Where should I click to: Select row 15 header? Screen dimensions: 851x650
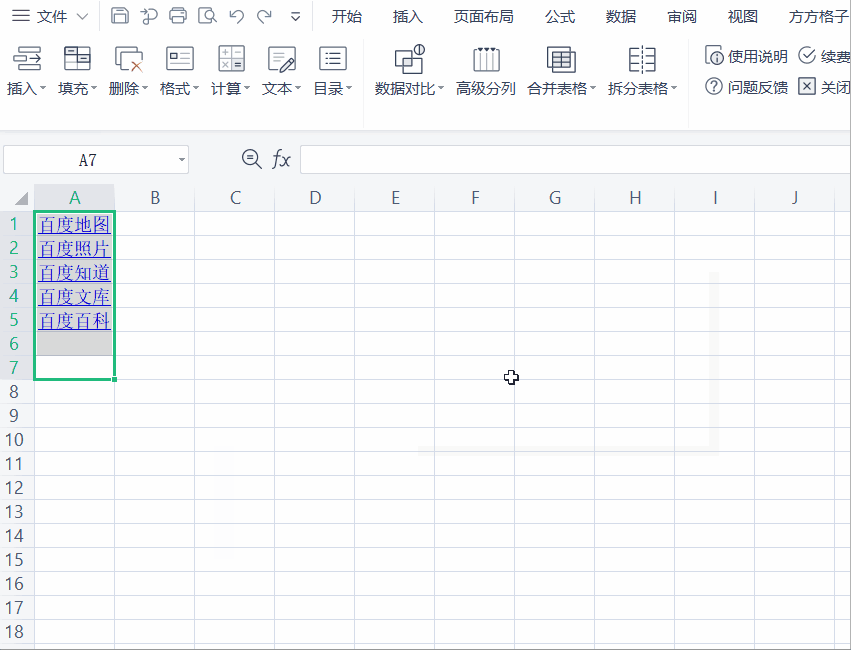click(x=16, y=559)
